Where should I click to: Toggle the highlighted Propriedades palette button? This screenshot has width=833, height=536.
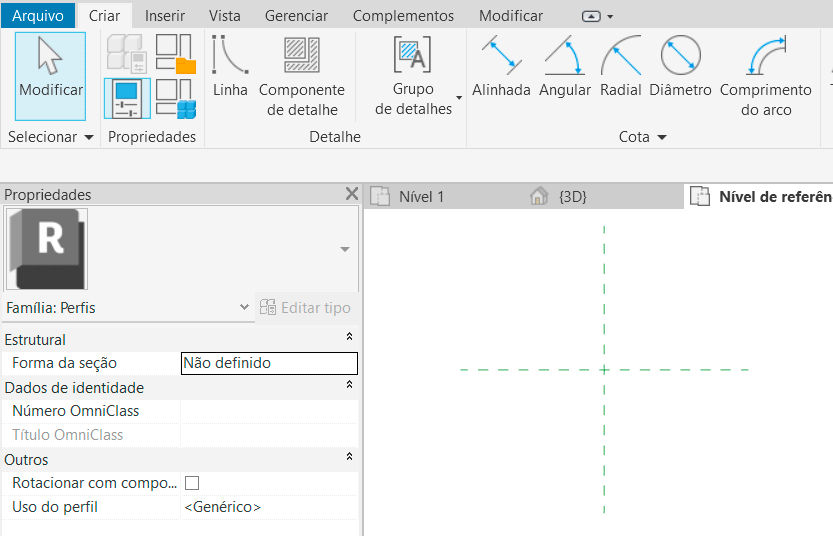tap(127, 99)
